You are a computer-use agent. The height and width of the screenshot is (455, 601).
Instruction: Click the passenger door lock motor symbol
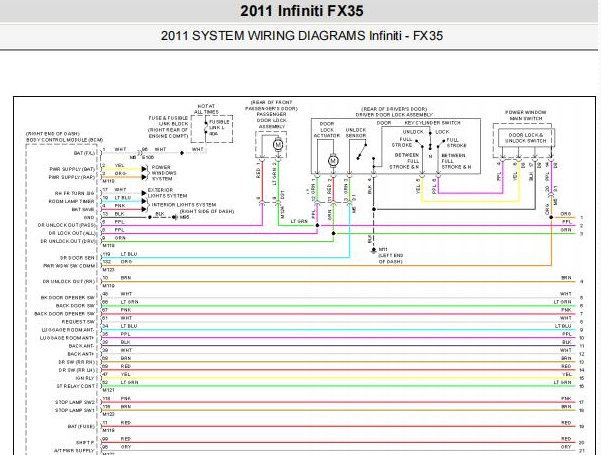[278, 145]
